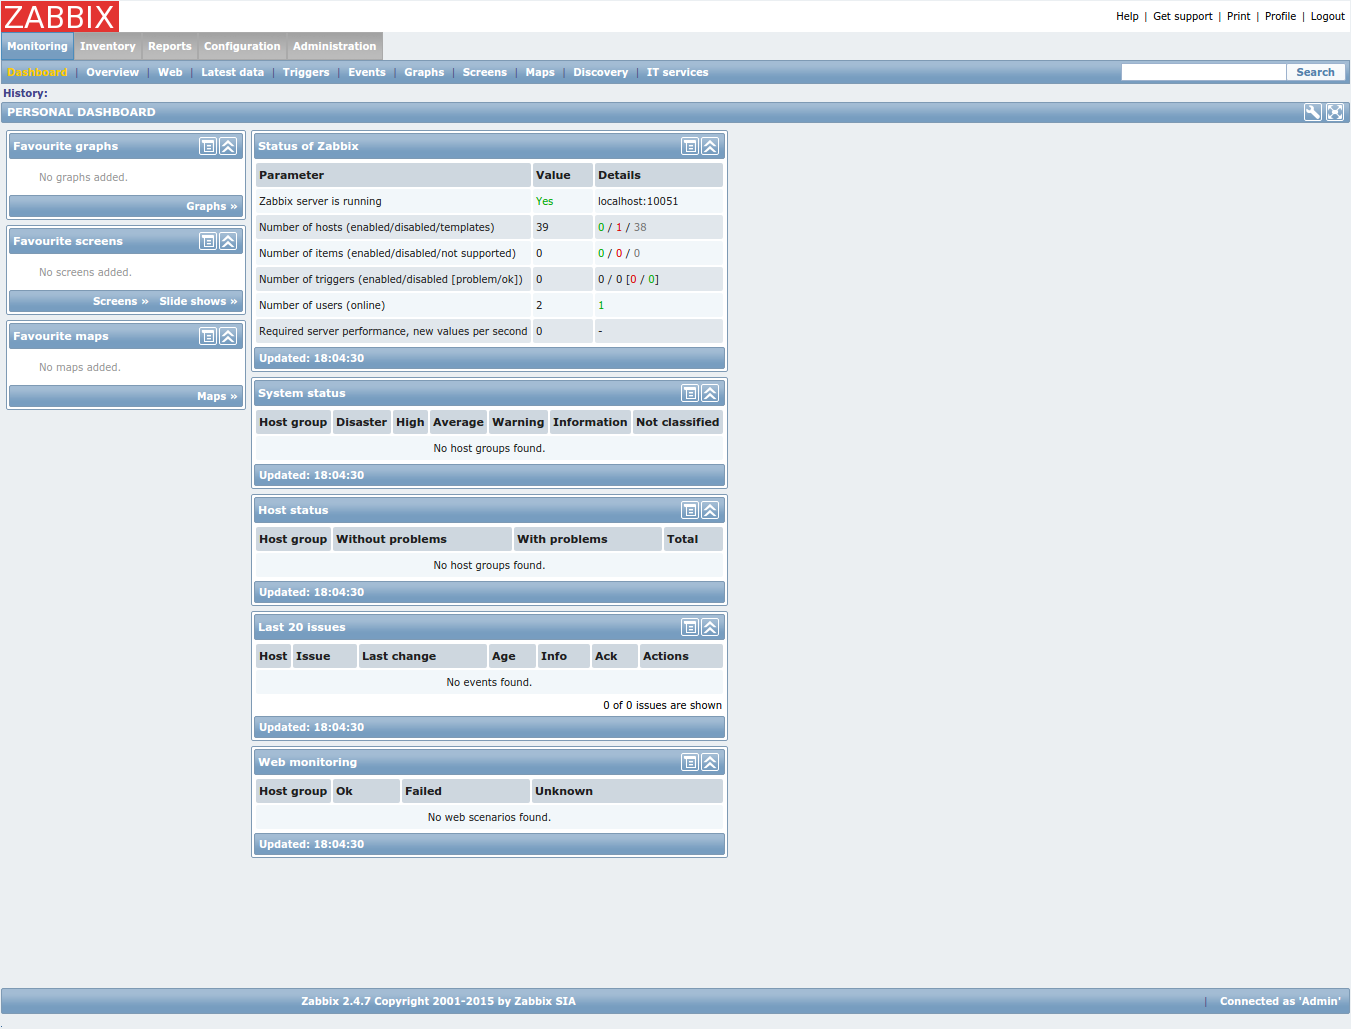Click the 'Number of users (online)' row
This screenshot has width=1351, height=1029.
point(489,305)
